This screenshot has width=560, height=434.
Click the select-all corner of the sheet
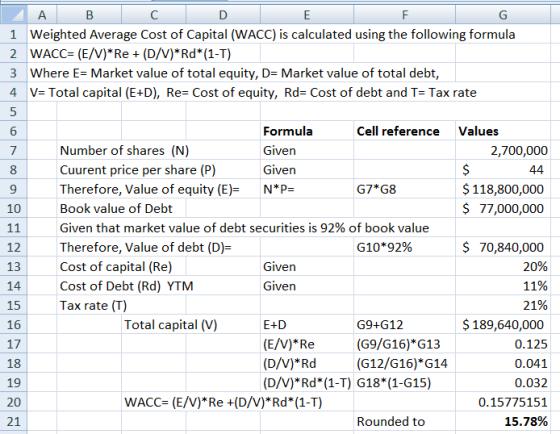coord(14,15)
